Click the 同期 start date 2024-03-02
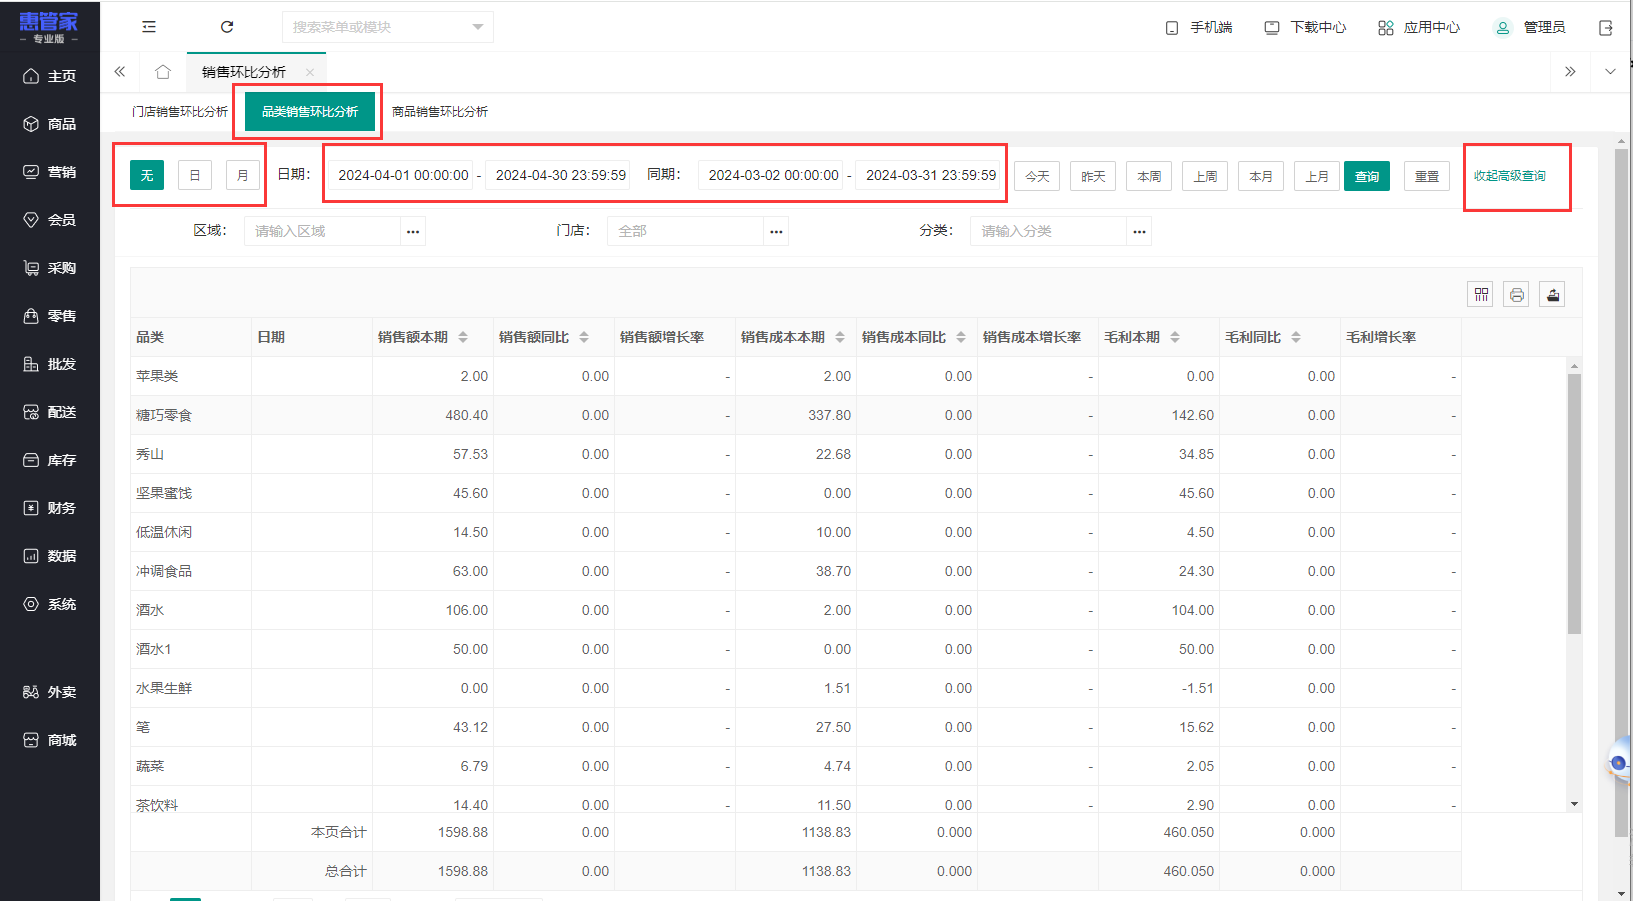 point(773,175)
